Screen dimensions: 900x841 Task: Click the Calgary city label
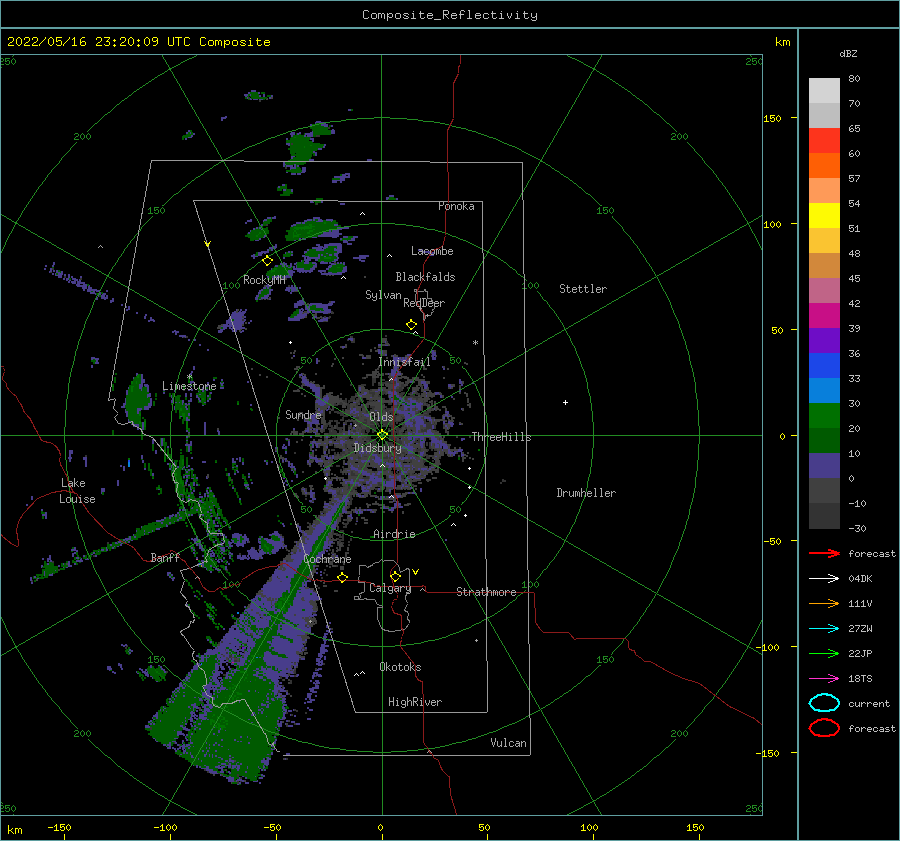click(x=390, y=588)
